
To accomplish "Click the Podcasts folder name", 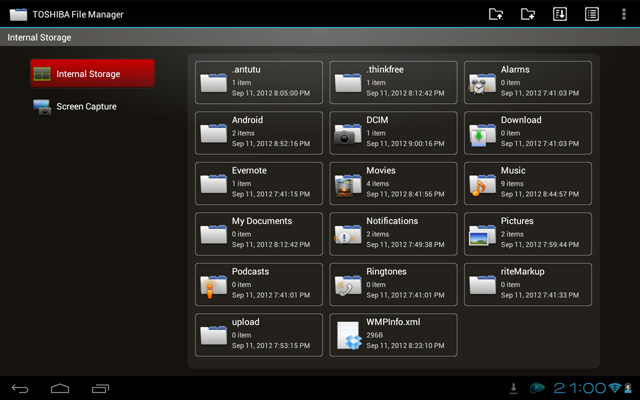I will coord(250,271).
